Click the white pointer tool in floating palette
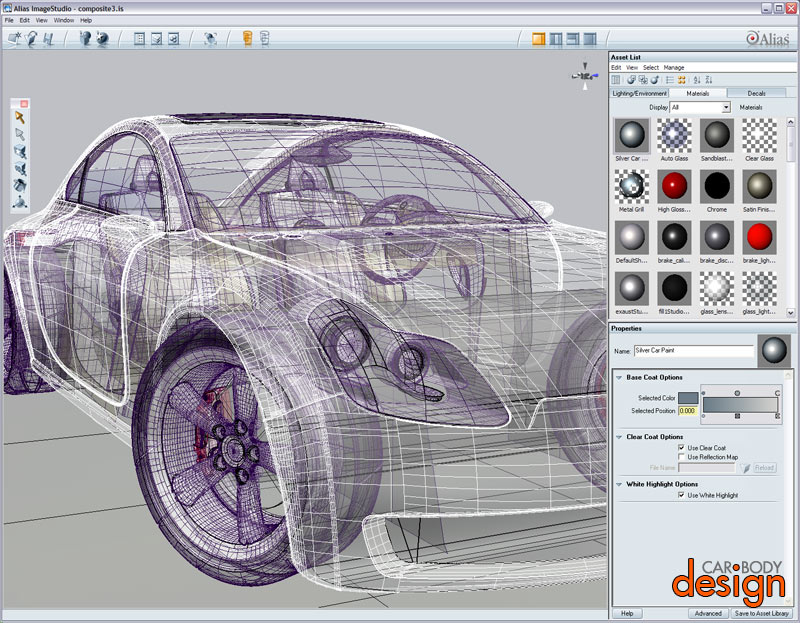Image resolution: width=800 pixels, height=623 pixels. pos(19,134)
